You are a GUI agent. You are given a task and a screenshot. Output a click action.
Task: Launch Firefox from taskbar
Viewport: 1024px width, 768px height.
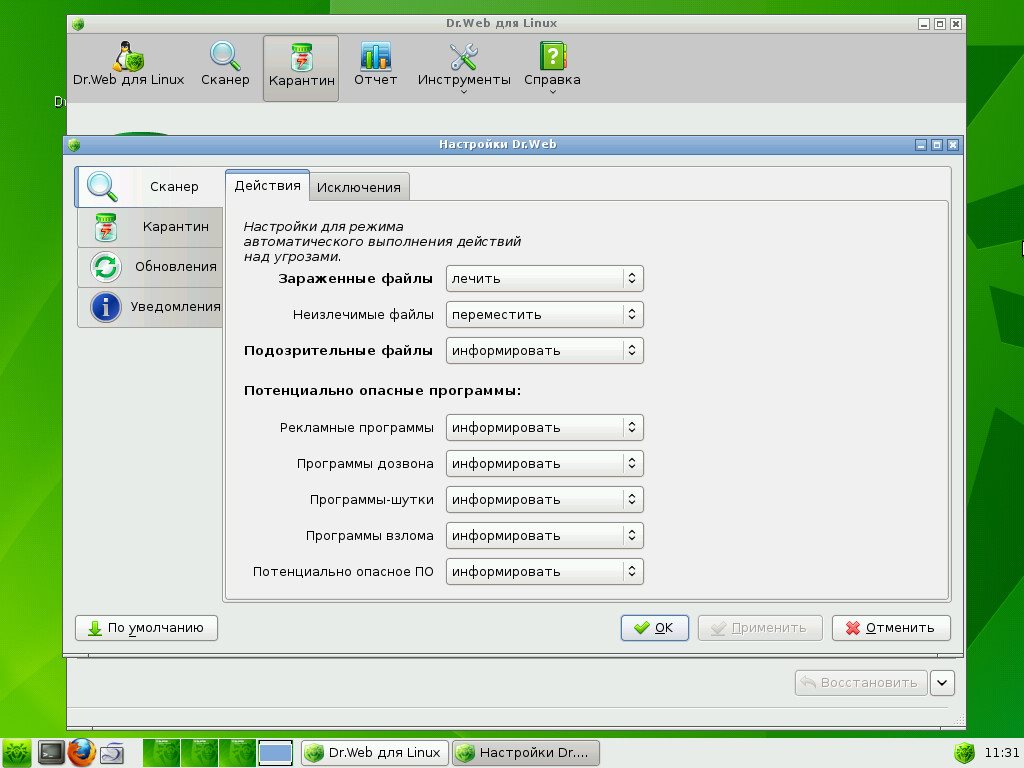pos(81,752)
